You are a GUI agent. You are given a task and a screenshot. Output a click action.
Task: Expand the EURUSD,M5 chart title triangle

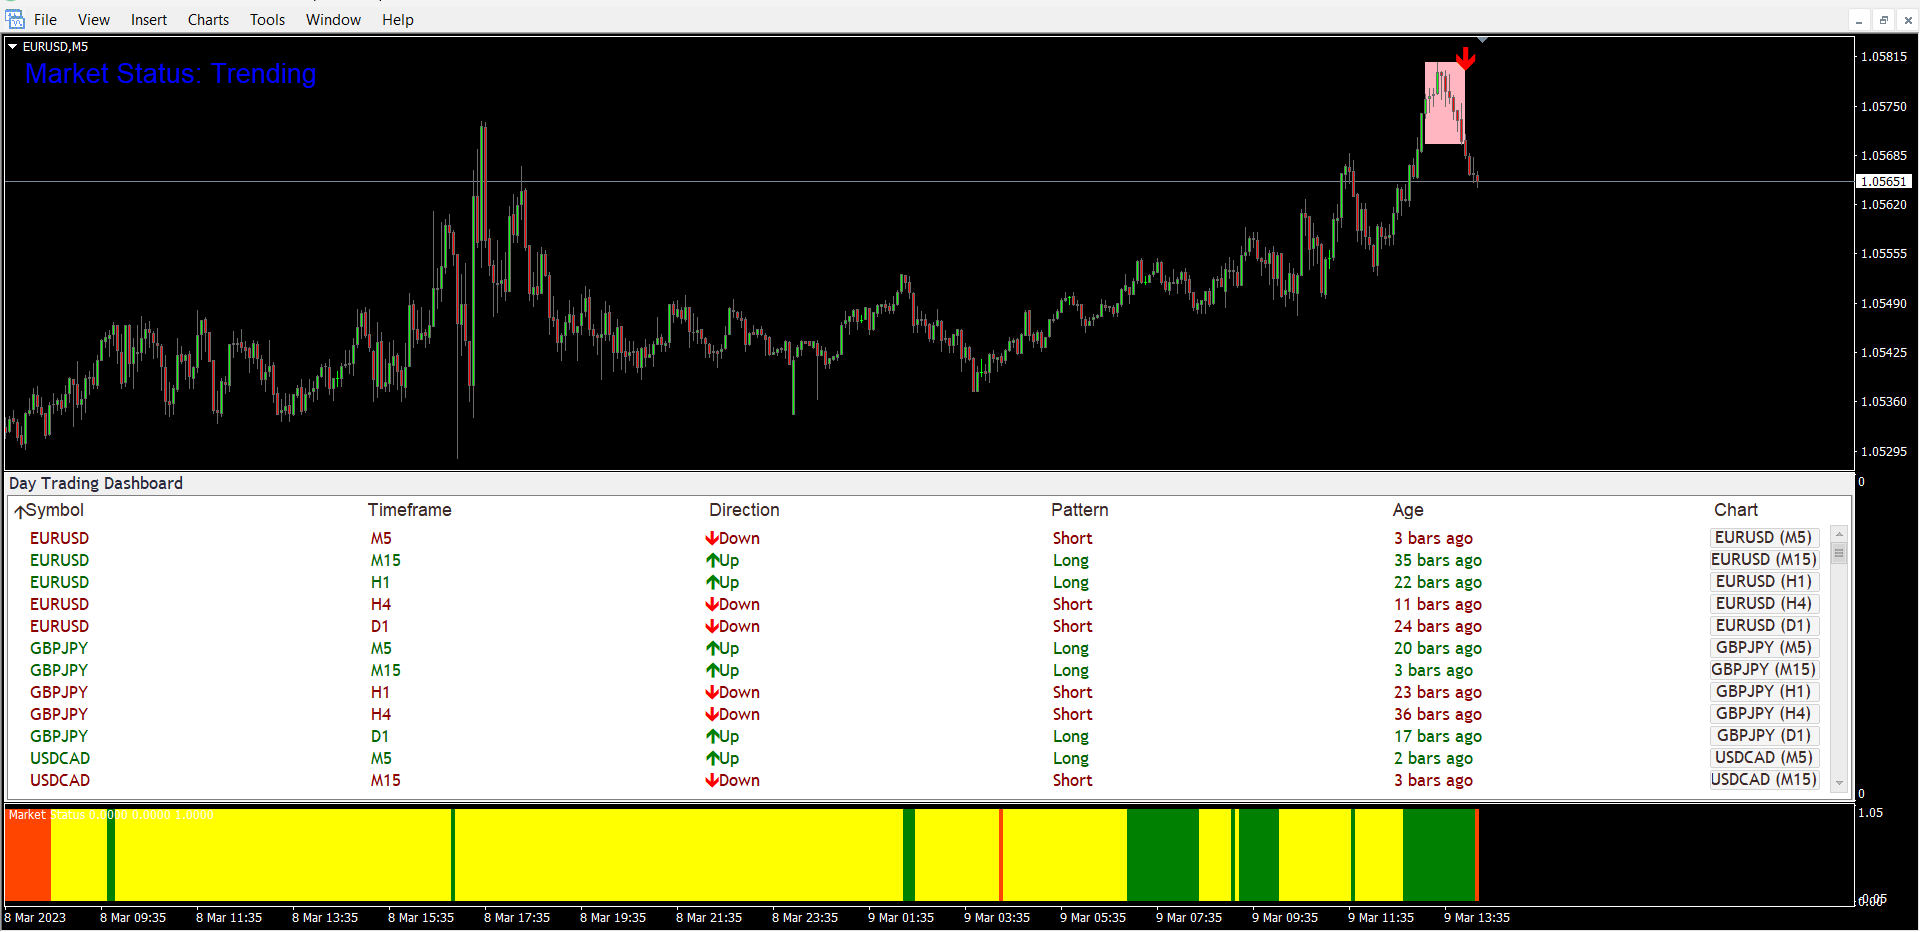pos(13,46)
